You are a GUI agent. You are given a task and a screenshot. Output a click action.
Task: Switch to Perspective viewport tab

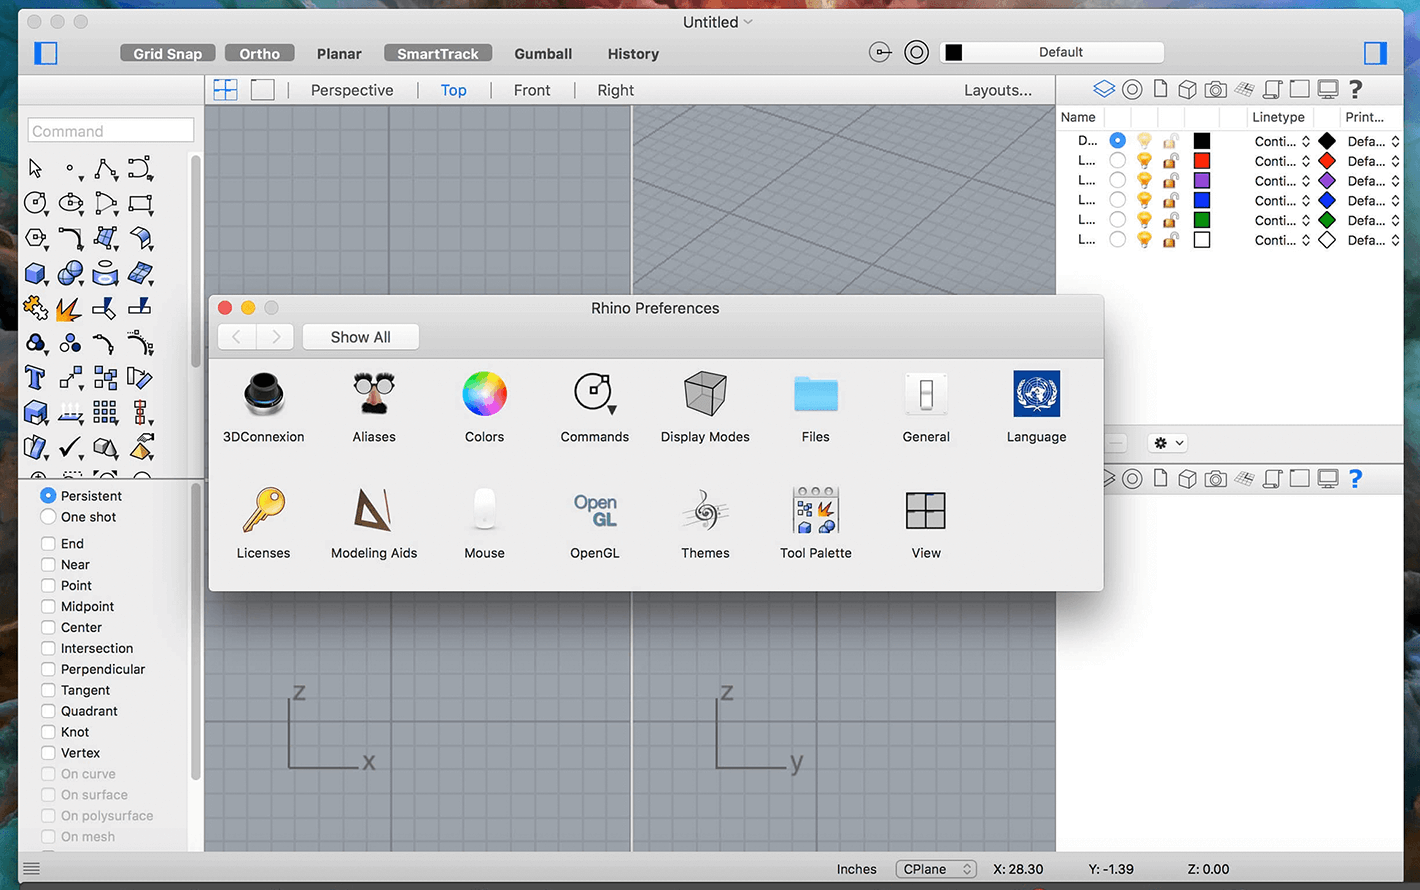click(x=352, y=90)
